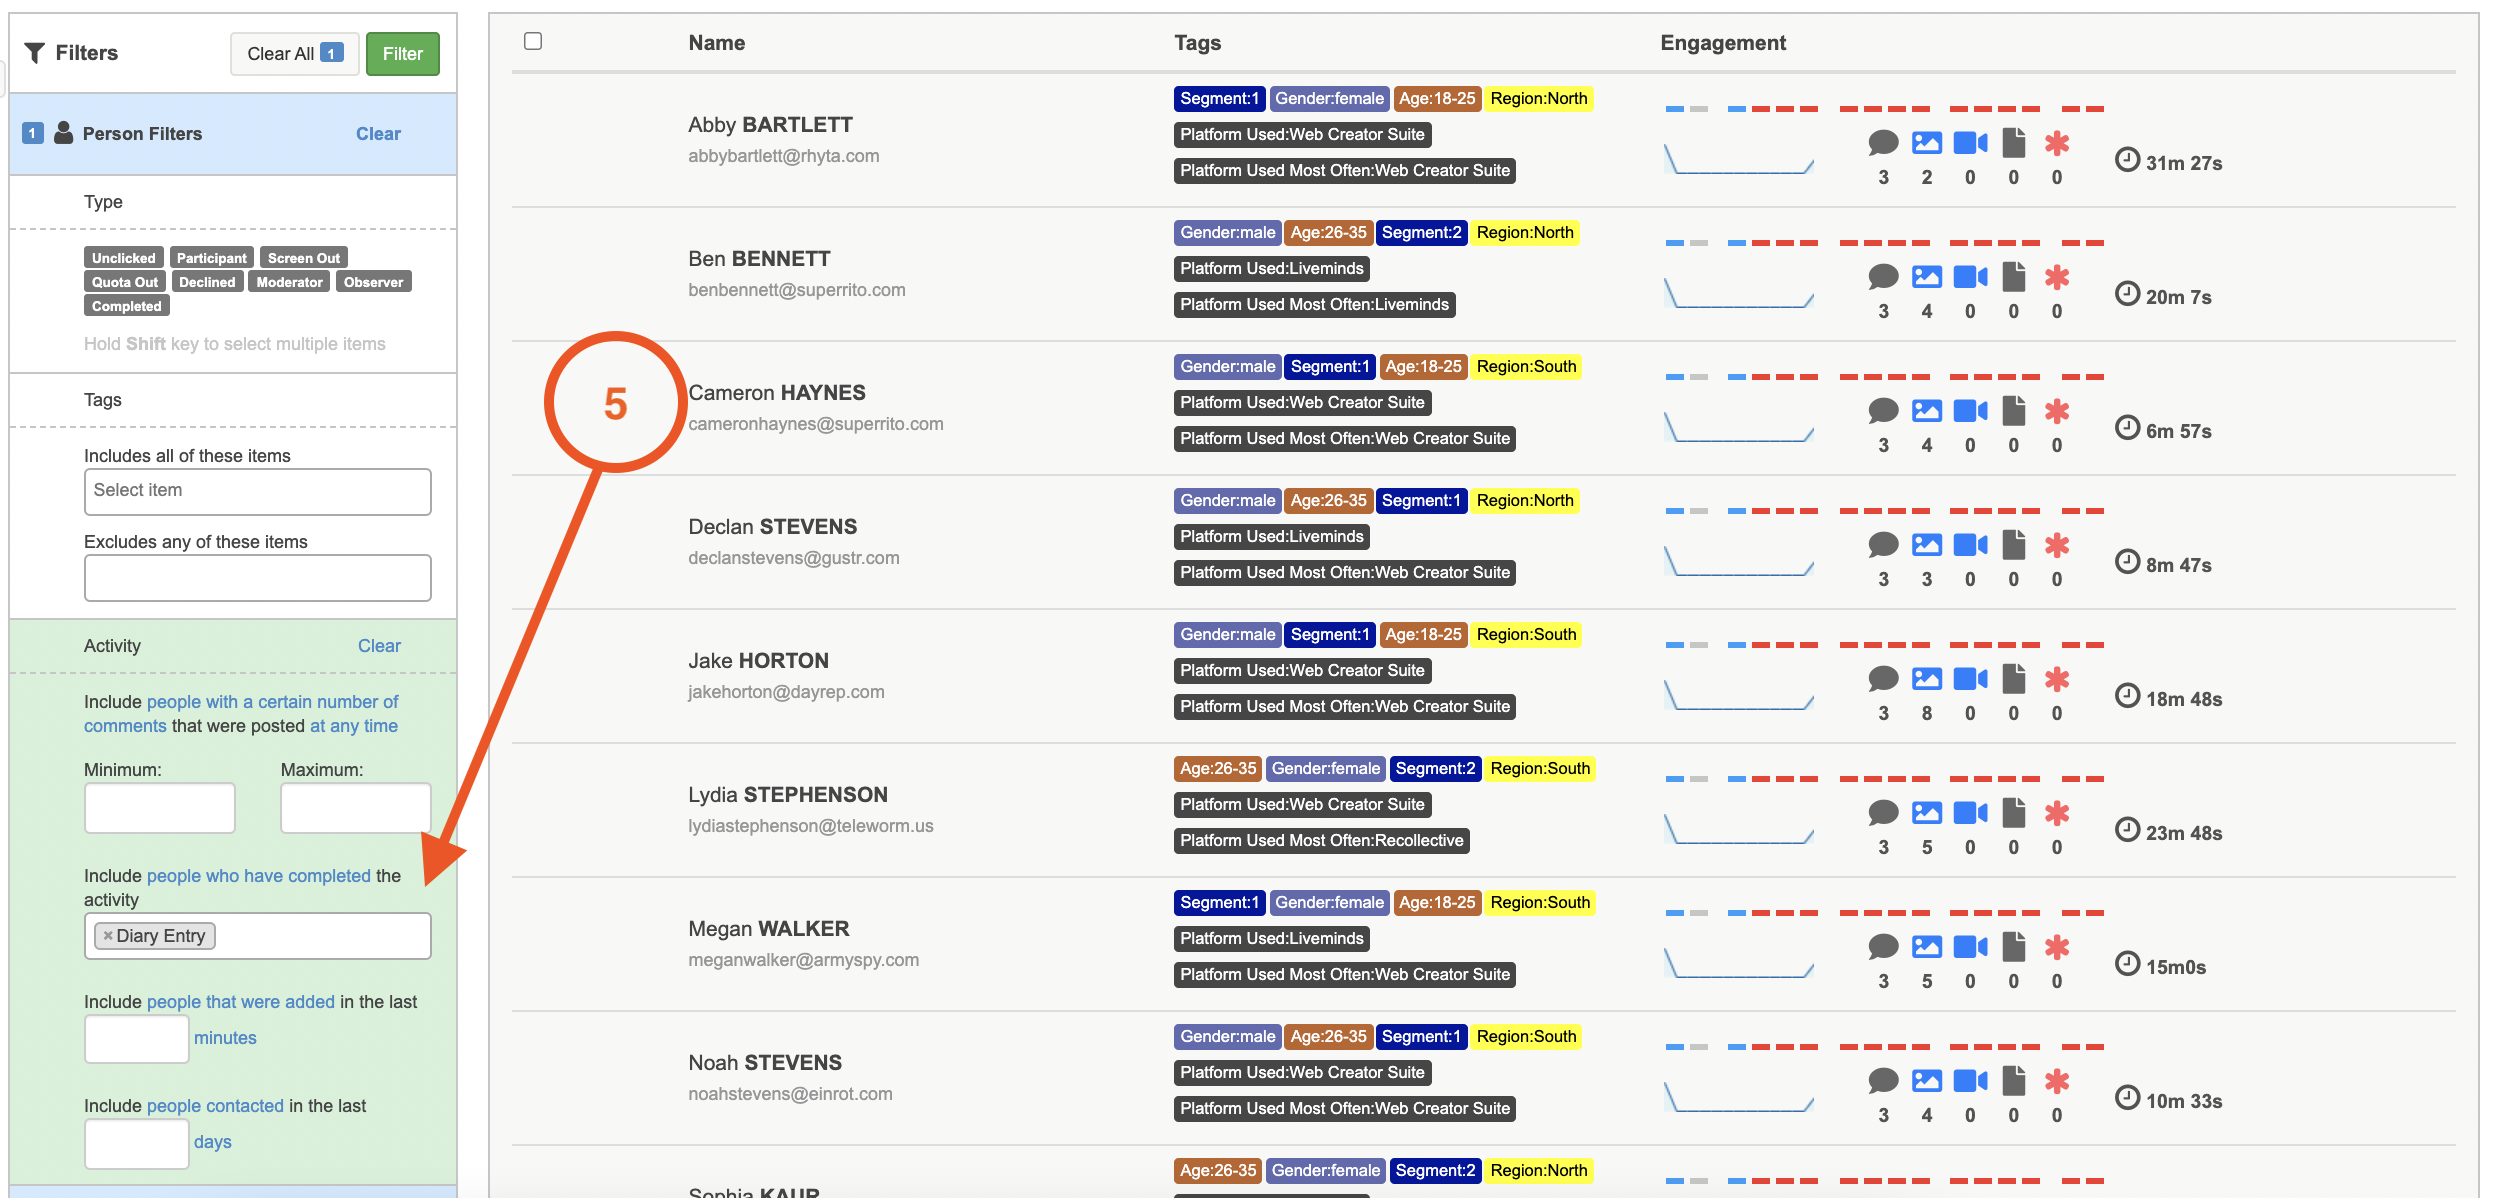Toggle the Participant type filter tag
The image size is (2502, 1198).
tap(211, 258)
